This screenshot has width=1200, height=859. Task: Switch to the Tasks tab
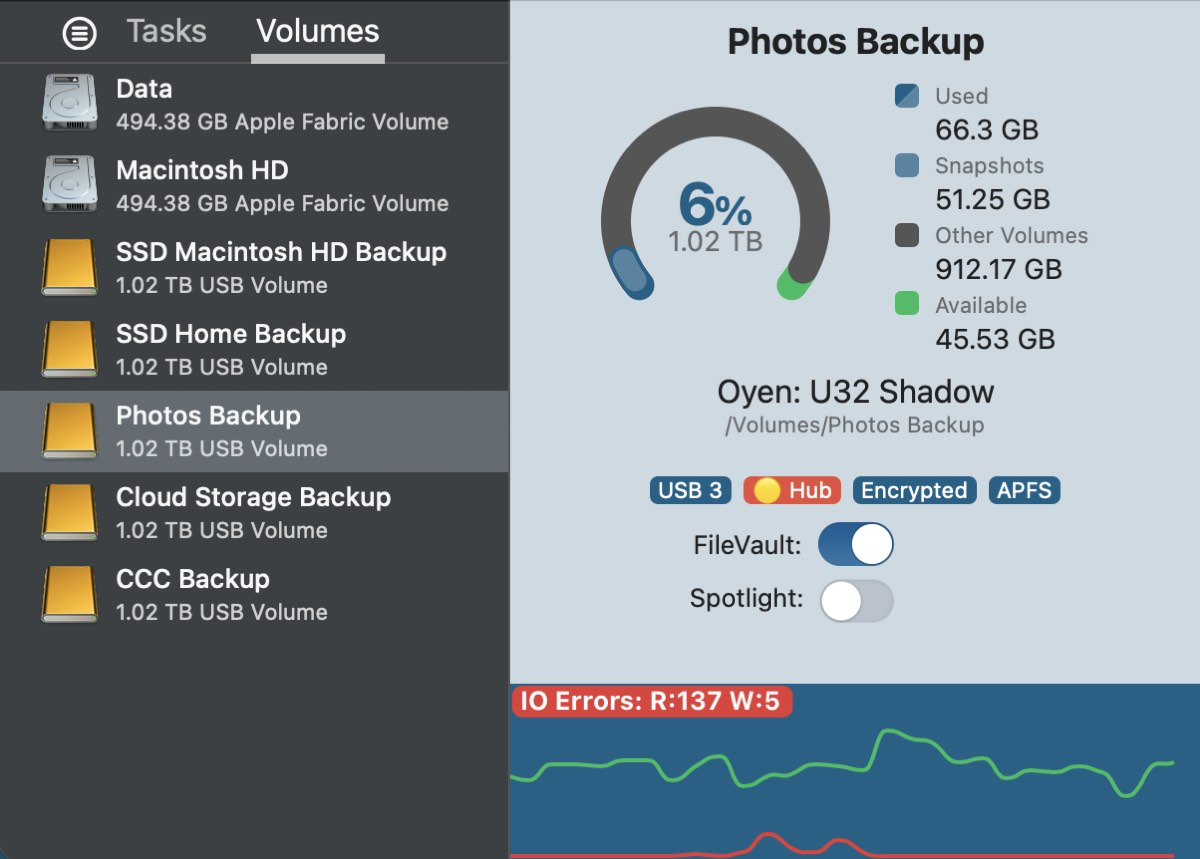[x=166, y=31]
